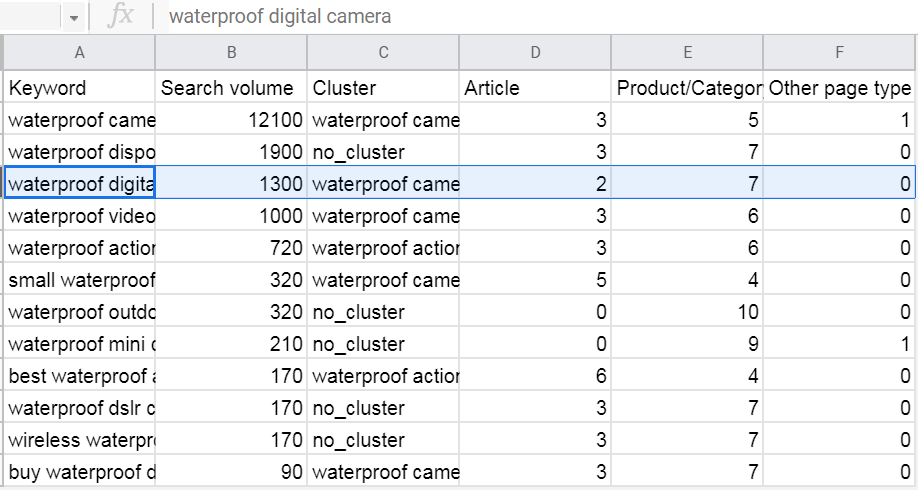The height and width of the screenshot is (490, 918).
Task: Select column F header
Action: 840,53
